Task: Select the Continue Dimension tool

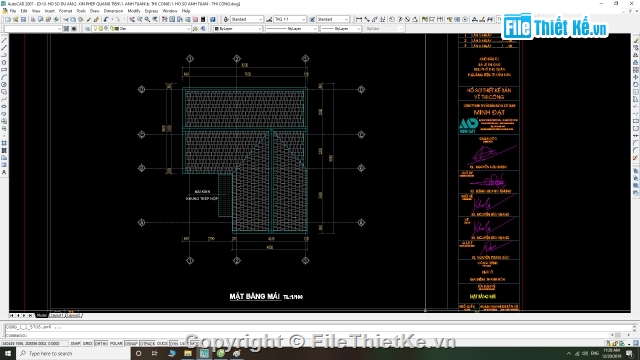Action: 440,19
